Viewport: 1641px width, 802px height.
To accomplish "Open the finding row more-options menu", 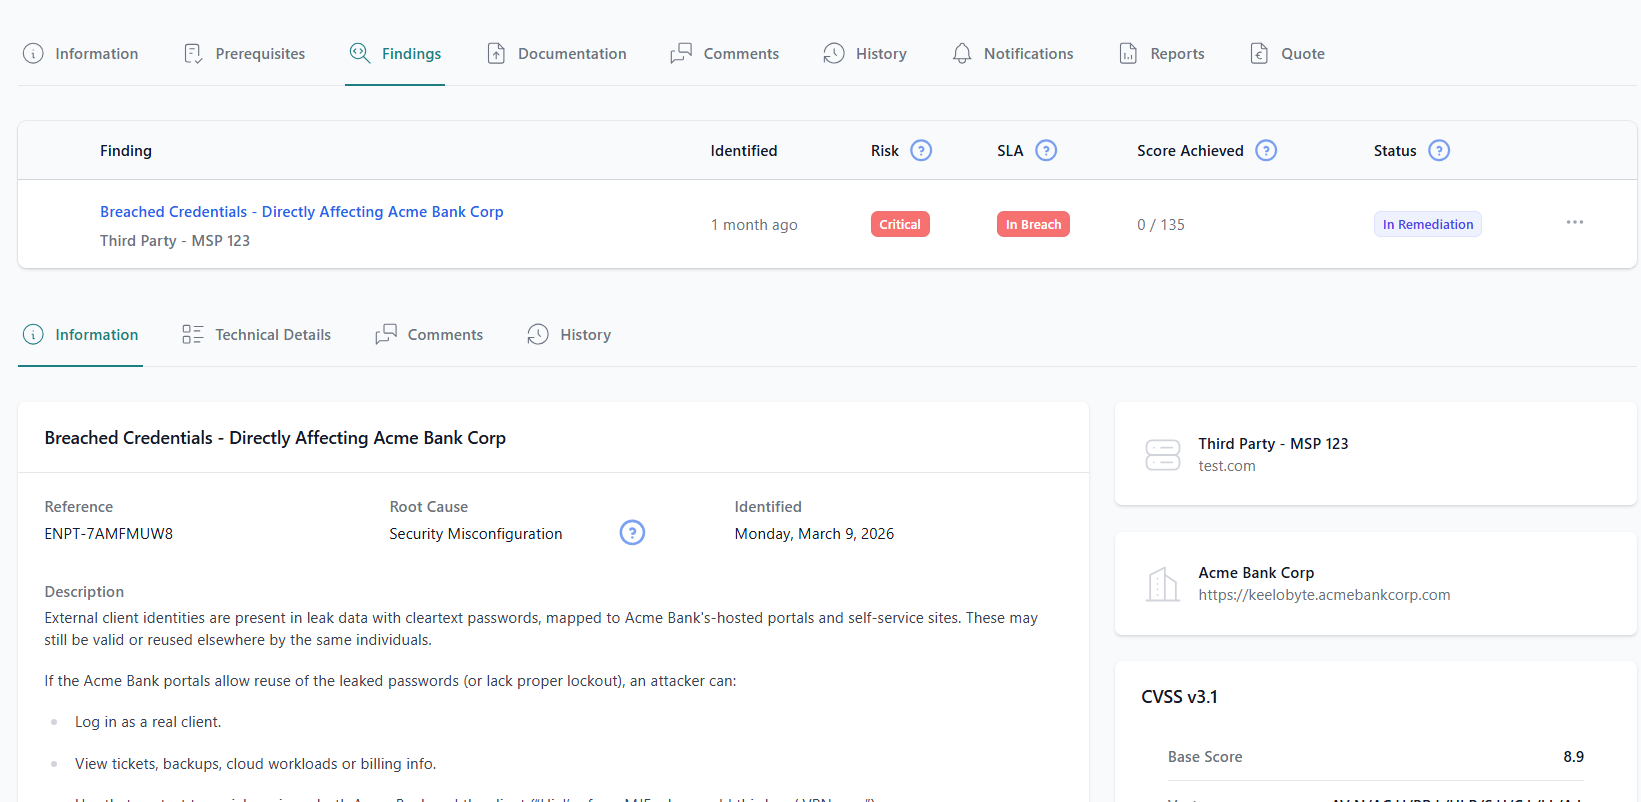I will click(x=1575, y=222).
